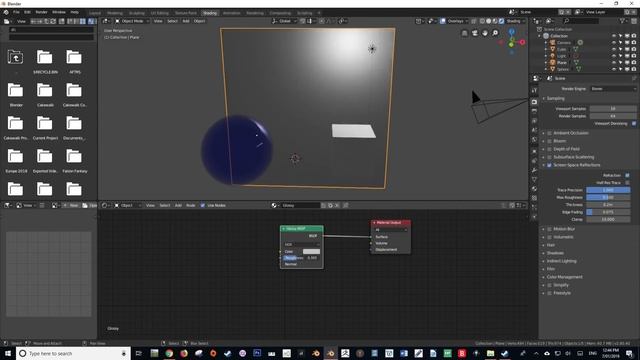Viewport: 640px width, 360px height.
Task: Click the viewport View menu button
Action: point(158,21)
